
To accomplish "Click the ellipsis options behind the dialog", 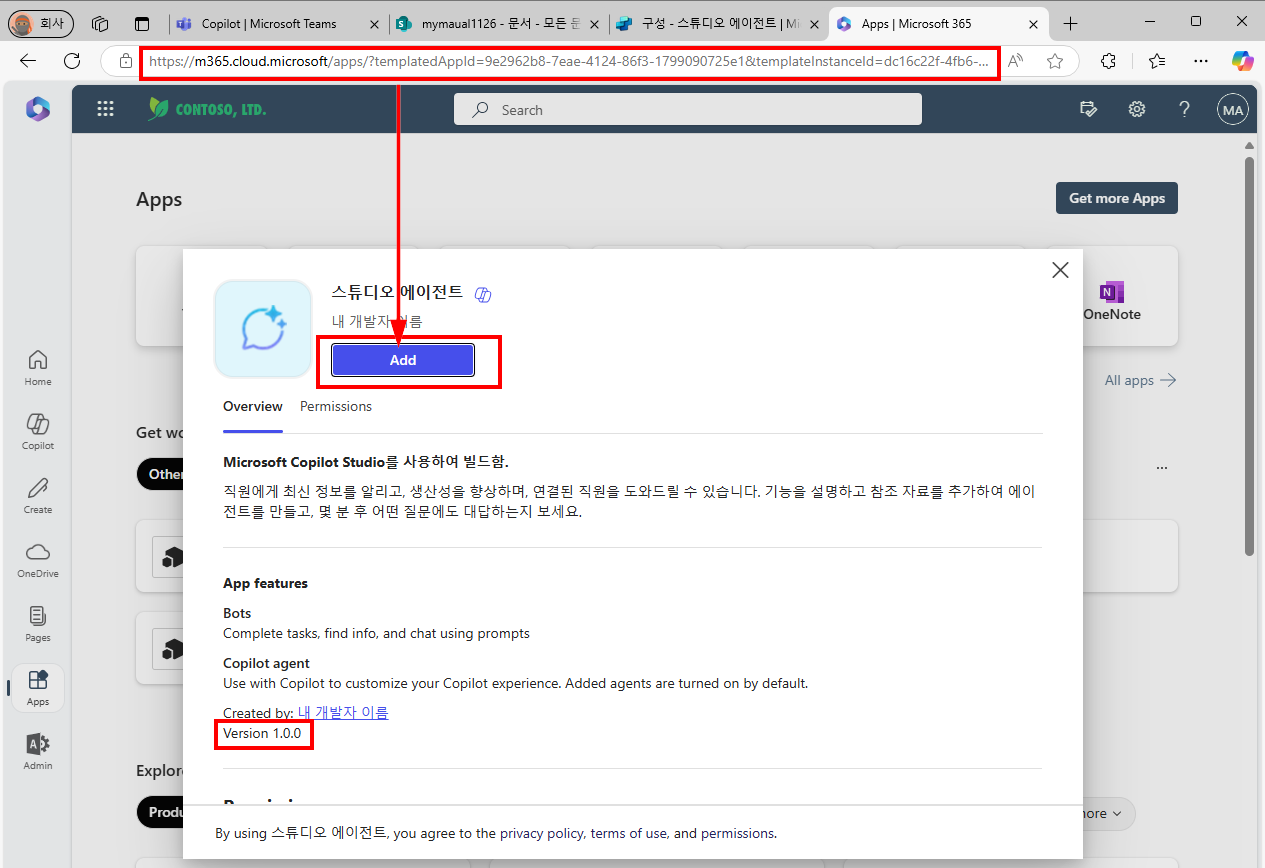I will 1162,467.
